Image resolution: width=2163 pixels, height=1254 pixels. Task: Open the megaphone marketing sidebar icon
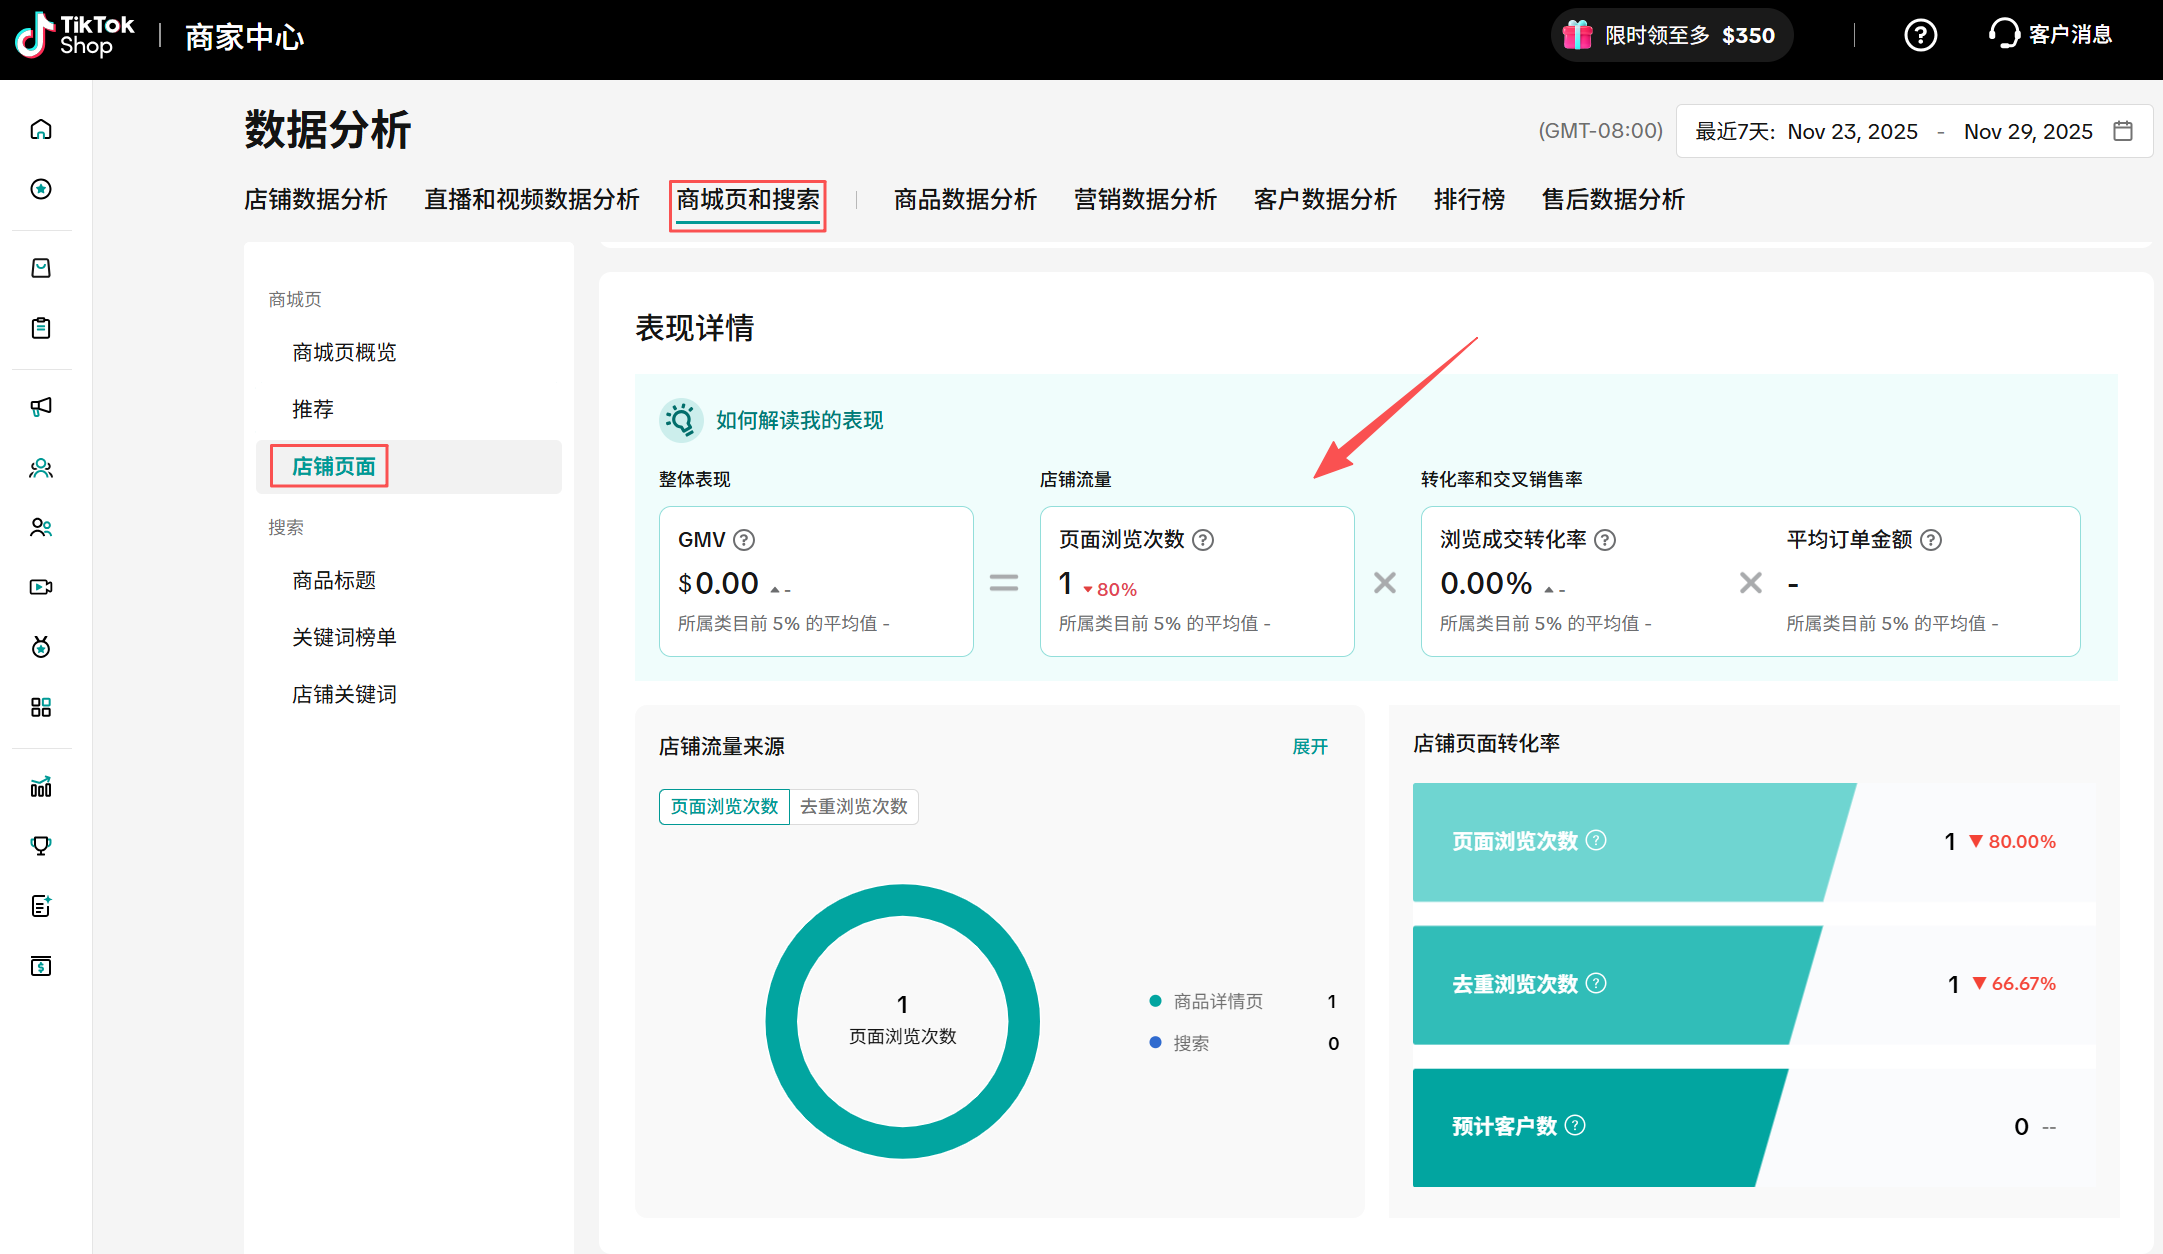click(41, 407)
